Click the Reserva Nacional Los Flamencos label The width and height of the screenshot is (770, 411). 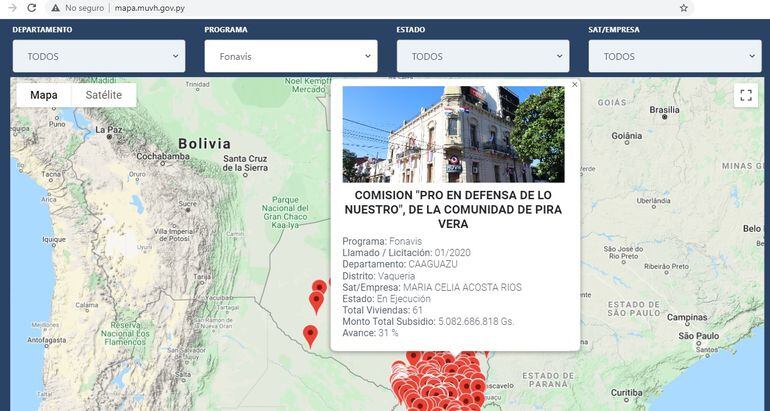coord(124,333)
